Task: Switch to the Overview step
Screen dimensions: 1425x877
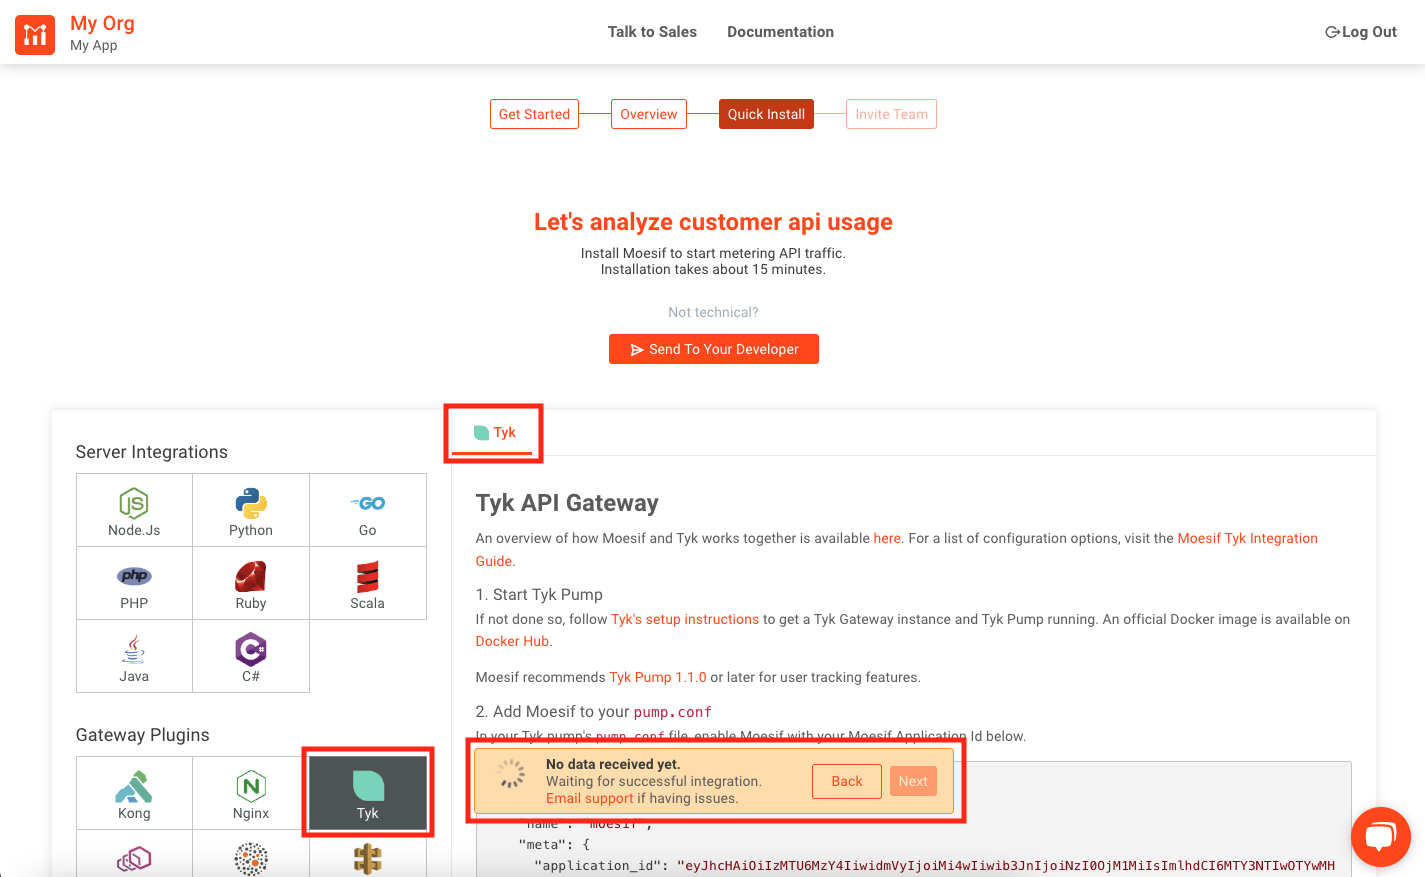Action: coord(649,114)
